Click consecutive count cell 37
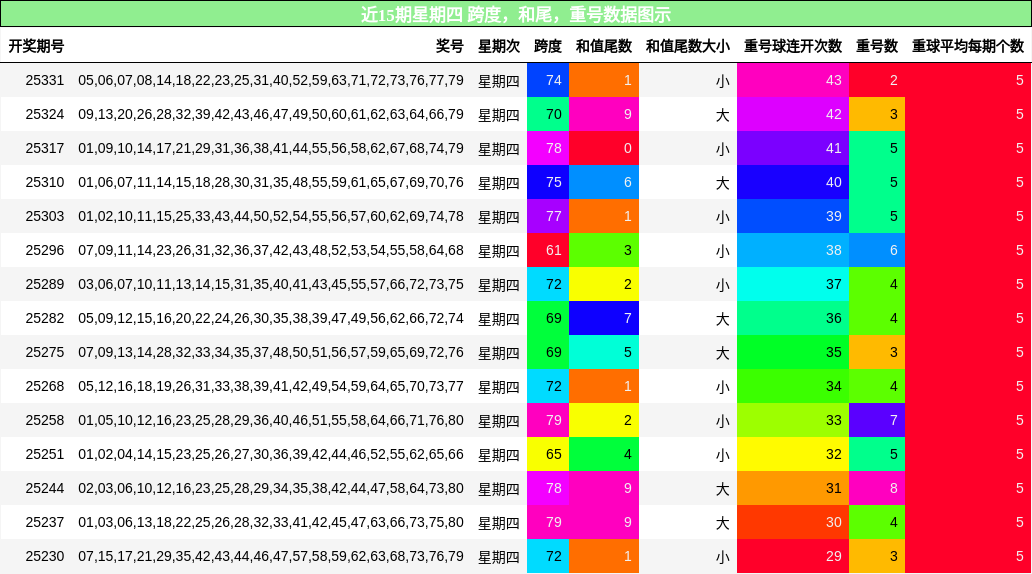Screen dimensions: 1032x574 point(793,284)
